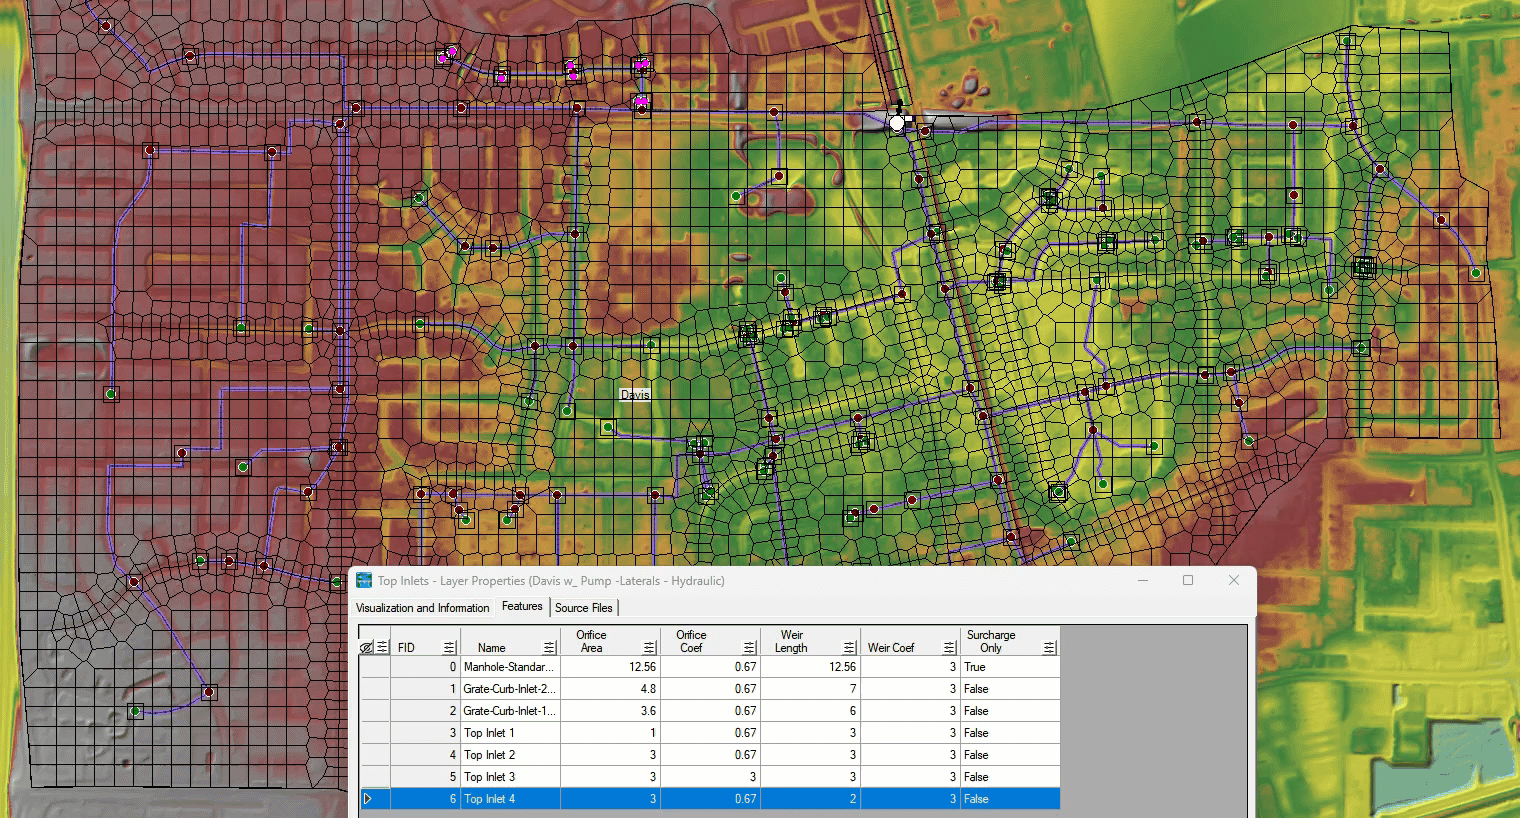Open FID column filter options
1520x818 pixels.
pos(449,648)
